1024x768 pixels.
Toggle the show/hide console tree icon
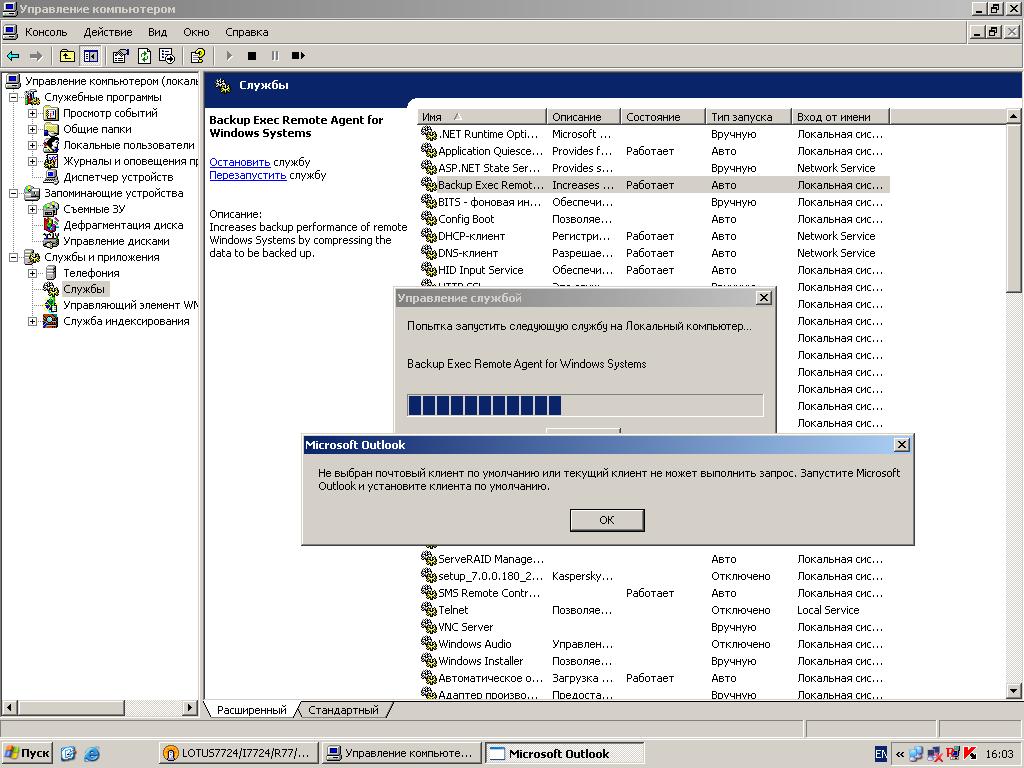(x=91, y=56)
